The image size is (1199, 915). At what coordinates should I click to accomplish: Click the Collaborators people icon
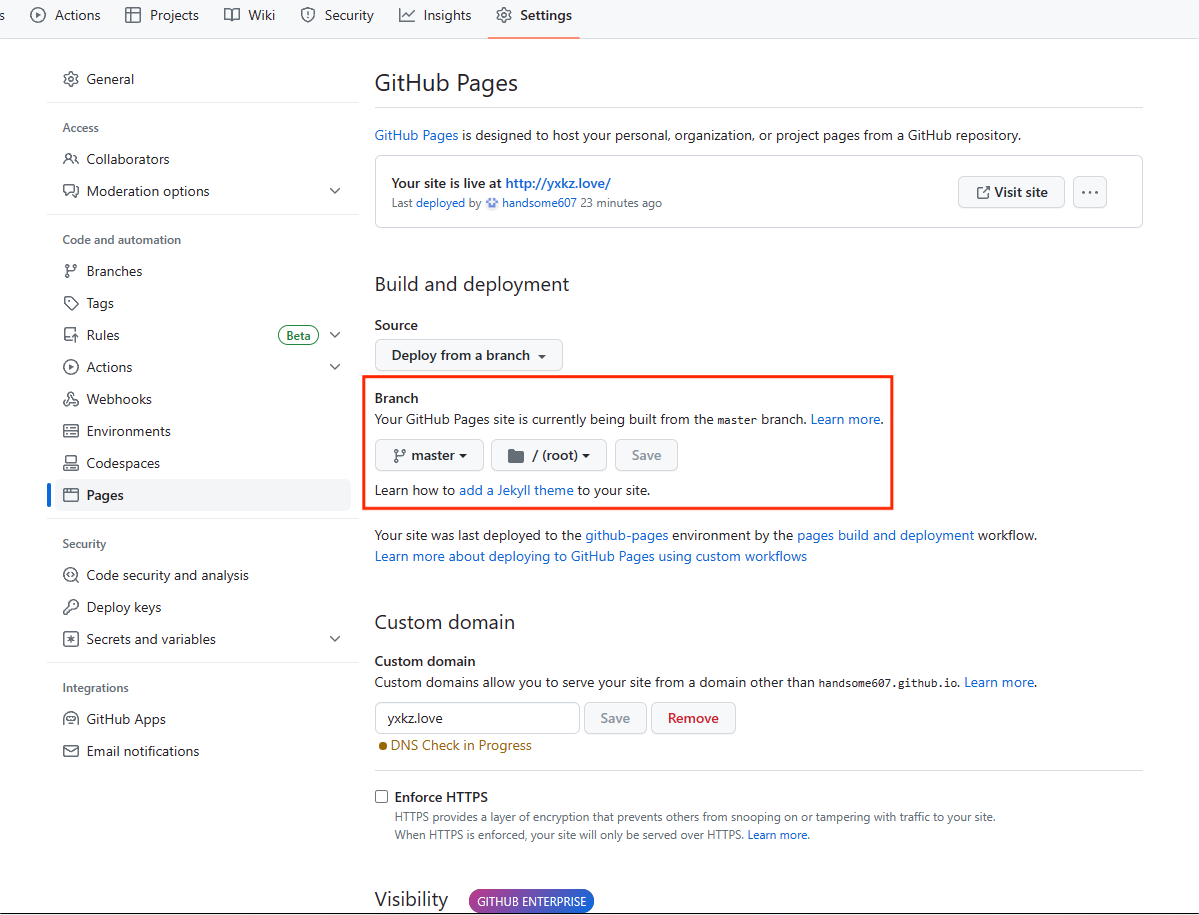coord(71,159)
